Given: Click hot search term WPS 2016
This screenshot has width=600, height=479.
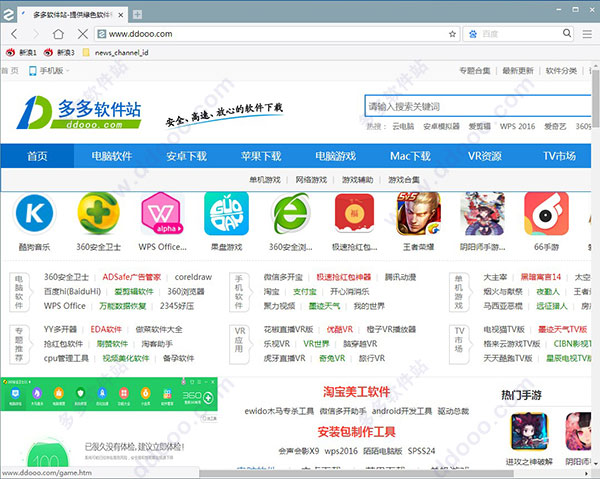Looking at the screenshot, I should tap(517, 126).
